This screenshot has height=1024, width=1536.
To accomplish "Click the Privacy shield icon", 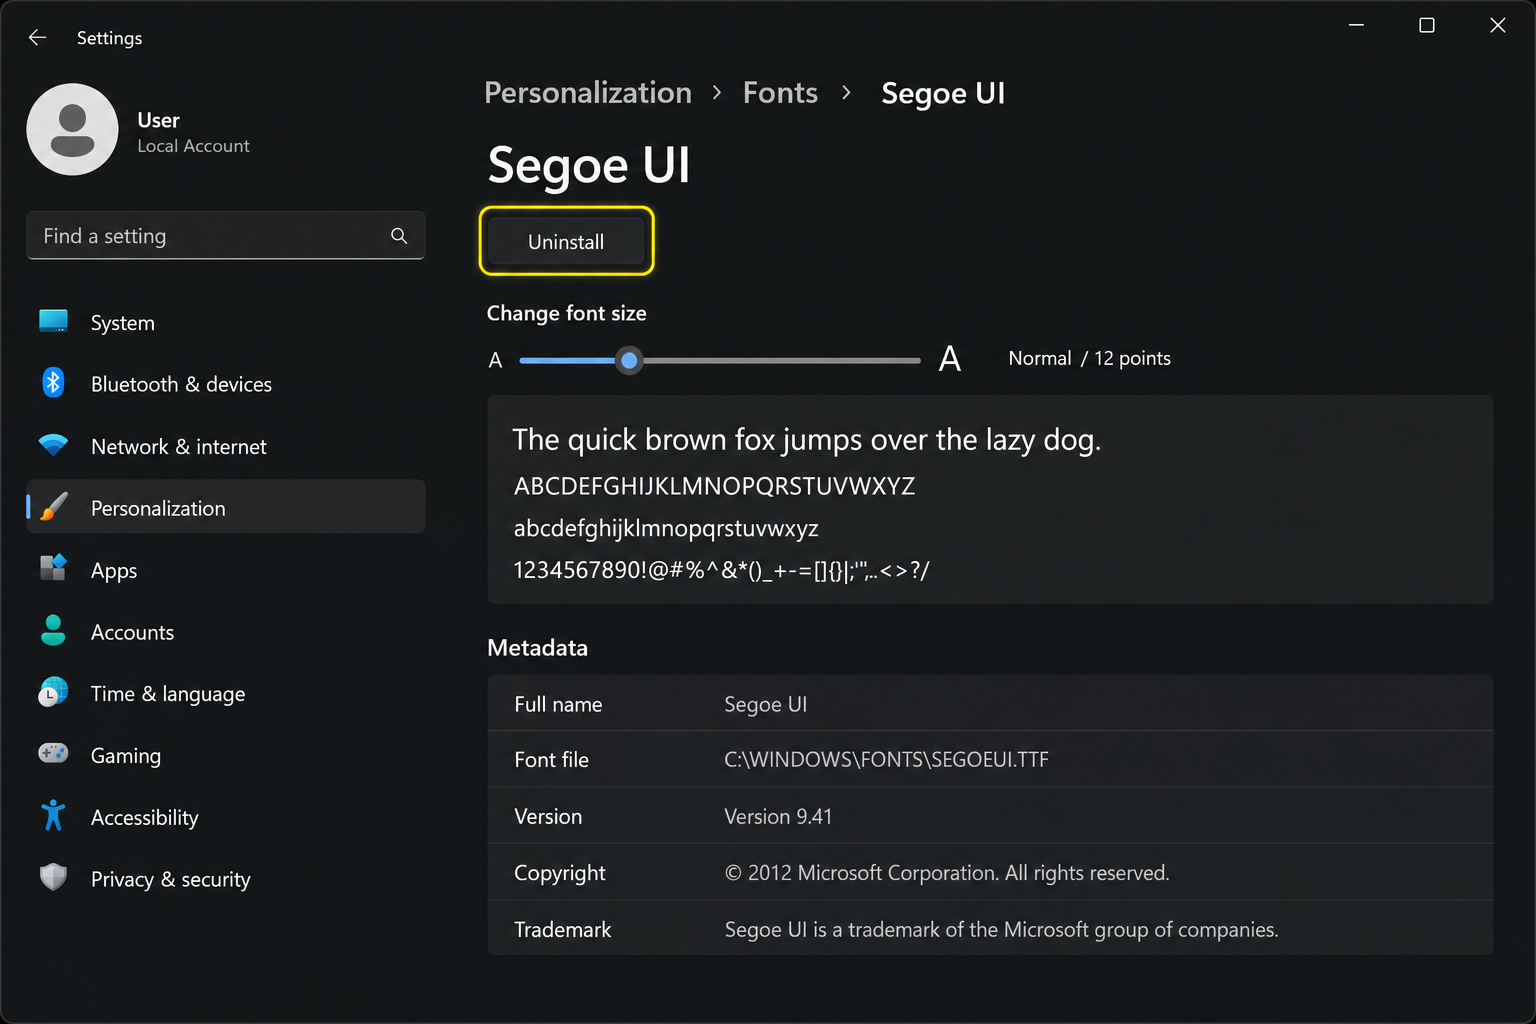I will click(x=53, y=877).
